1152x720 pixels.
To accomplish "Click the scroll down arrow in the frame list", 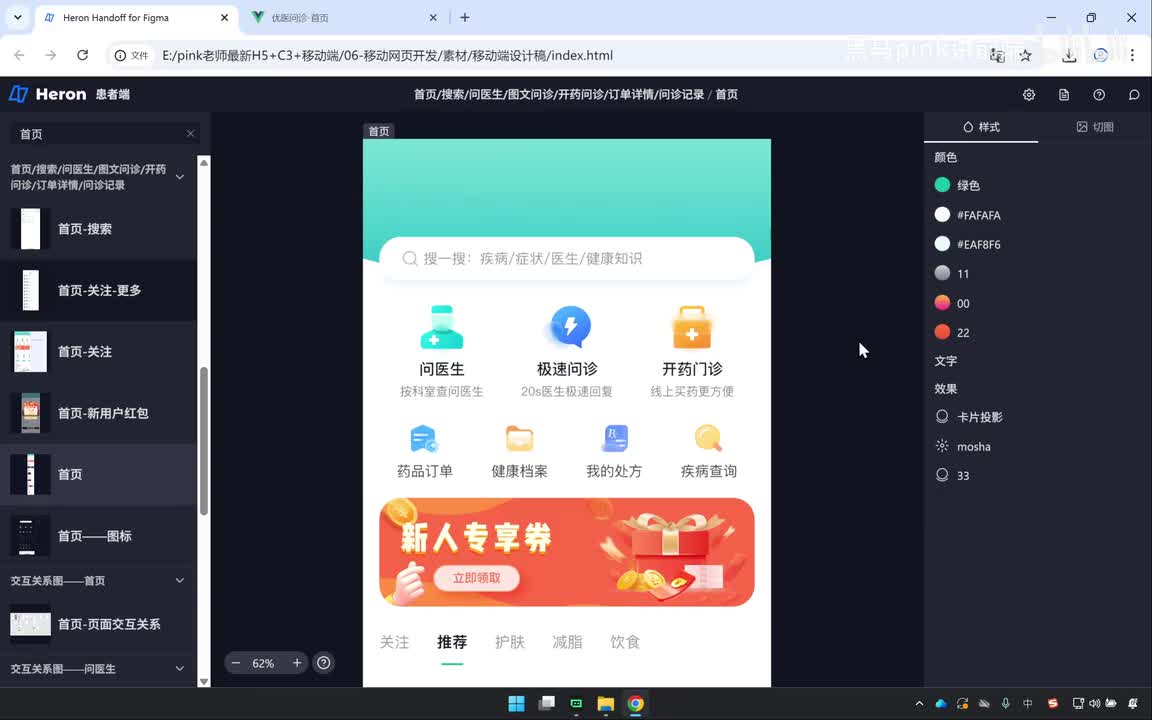I will coord(204,681).
